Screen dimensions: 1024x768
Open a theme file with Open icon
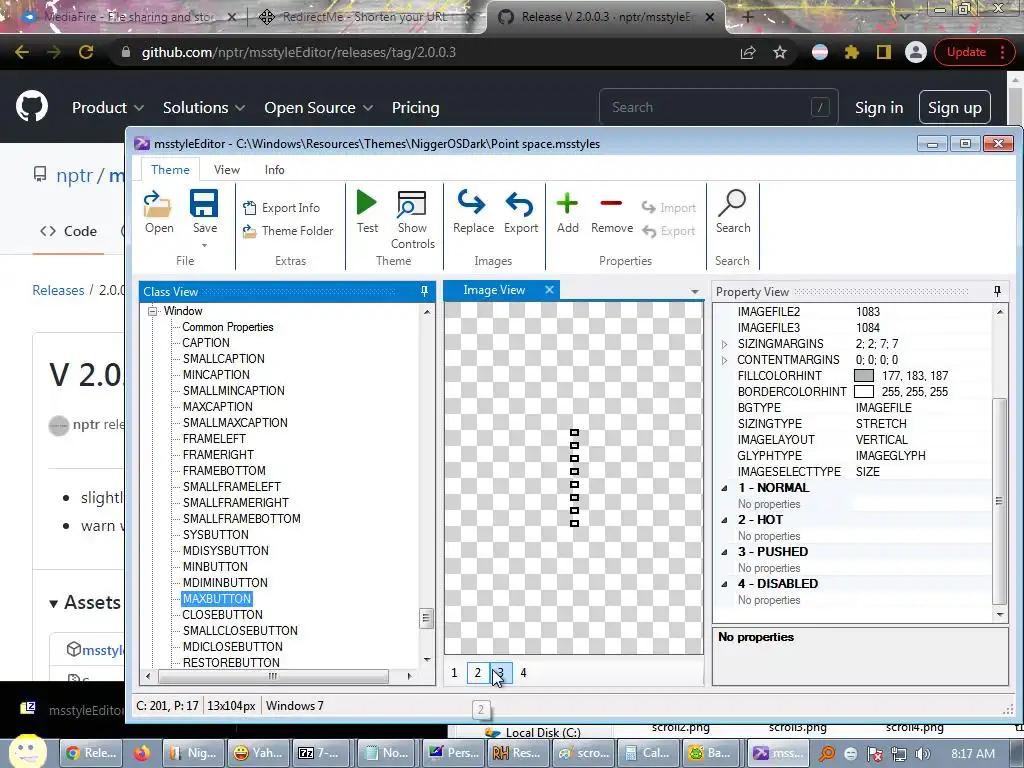point(159,212)
